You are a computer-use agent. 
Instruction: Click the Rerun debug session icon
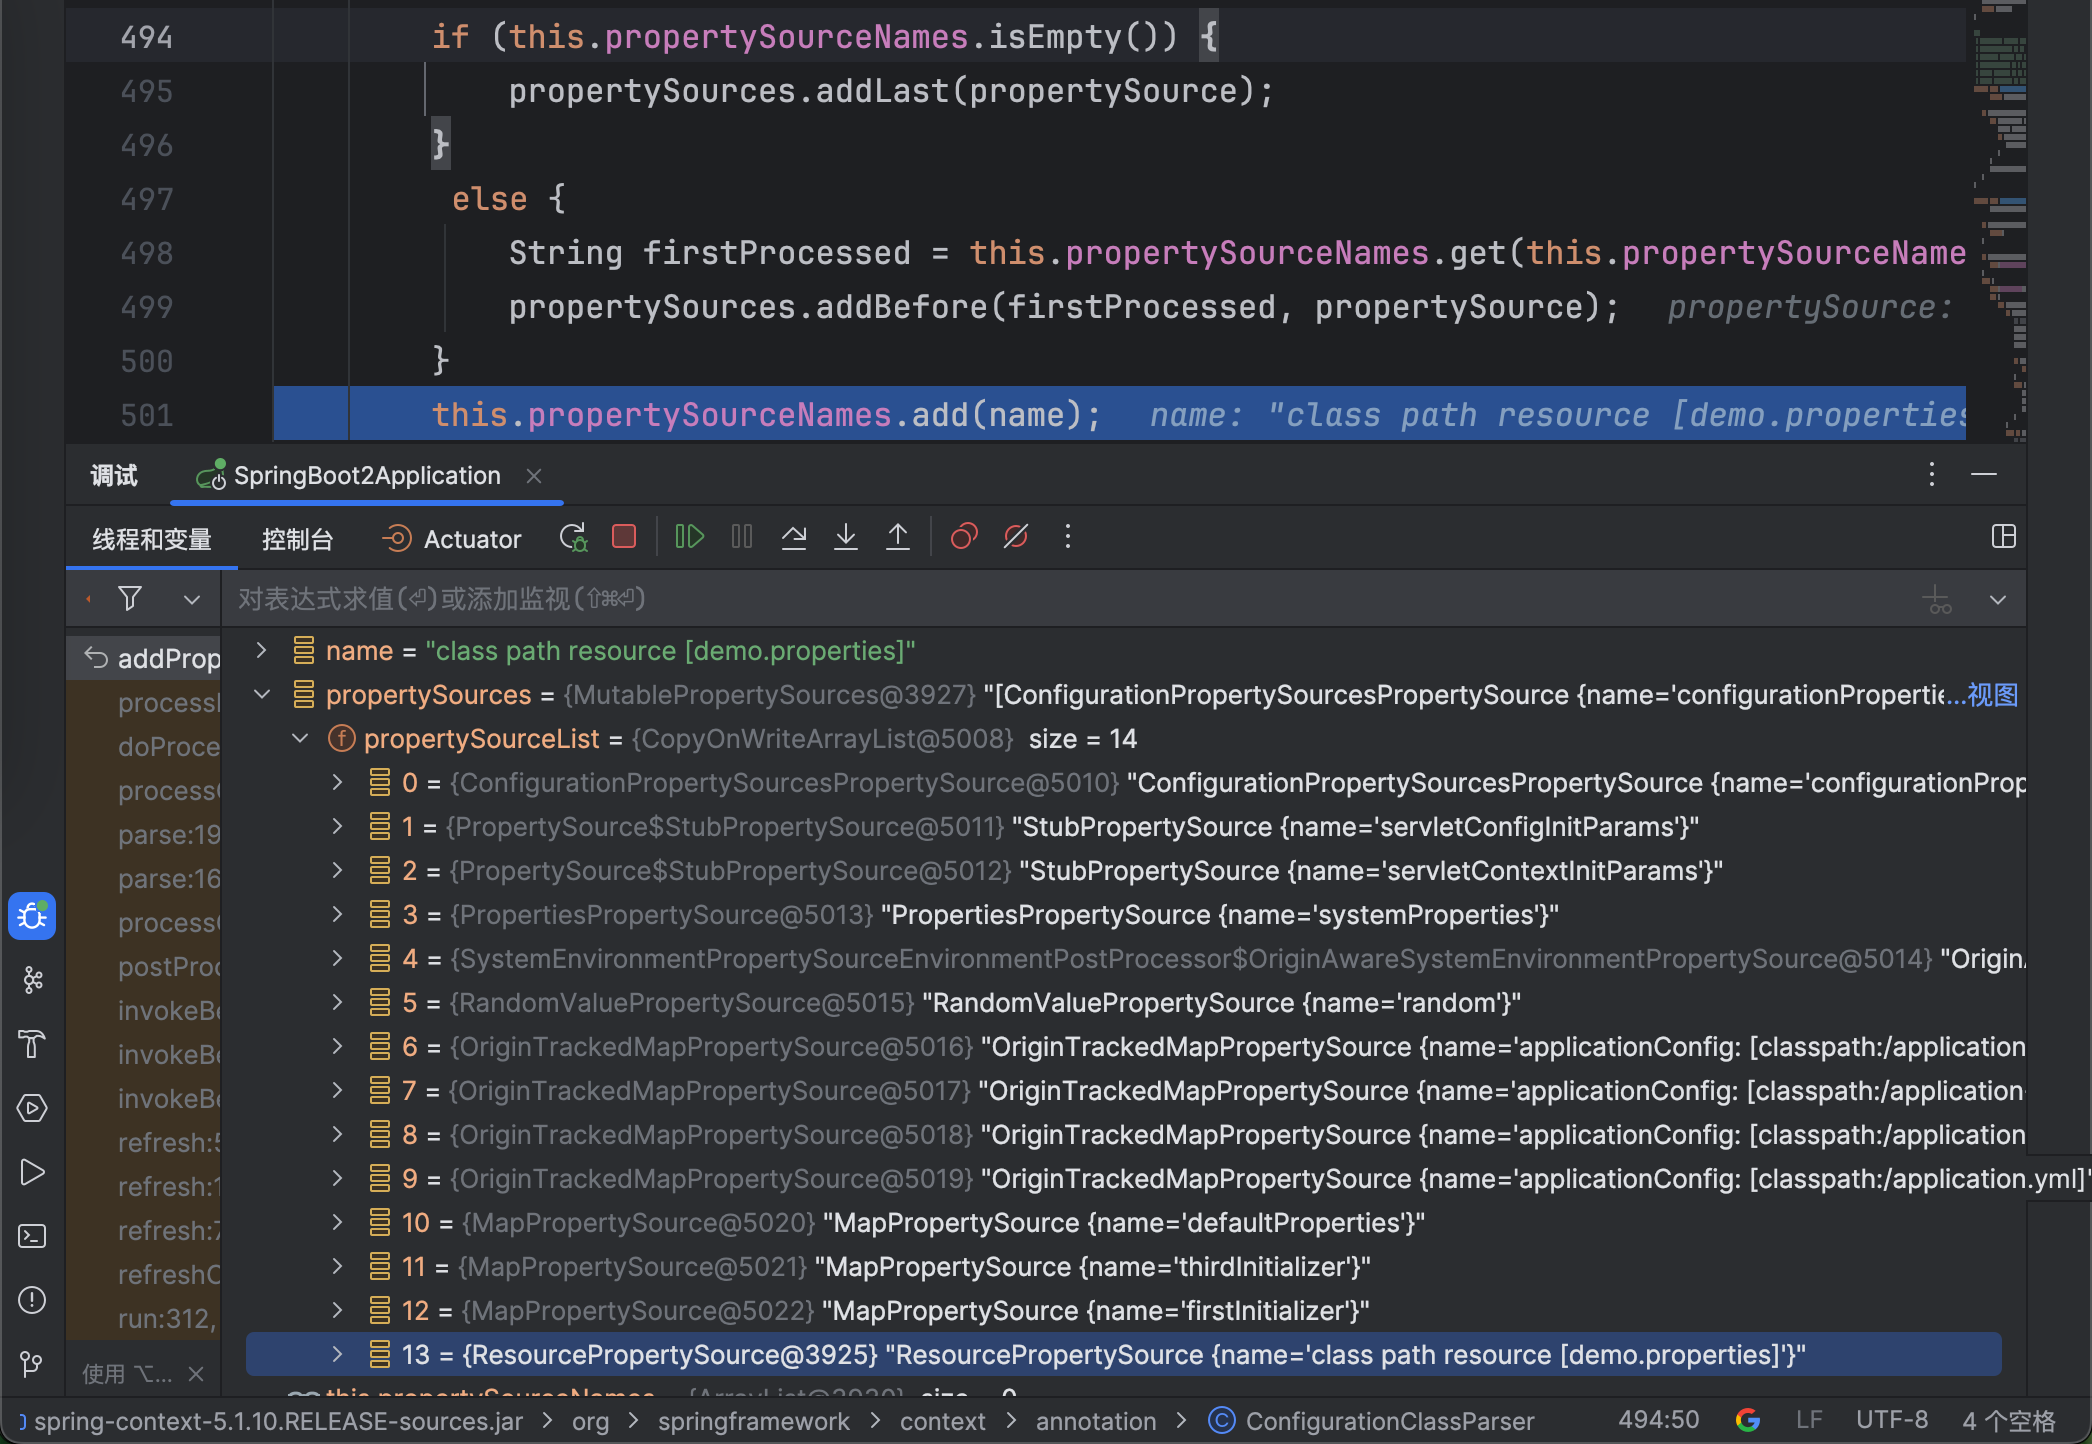coord(573,538)
